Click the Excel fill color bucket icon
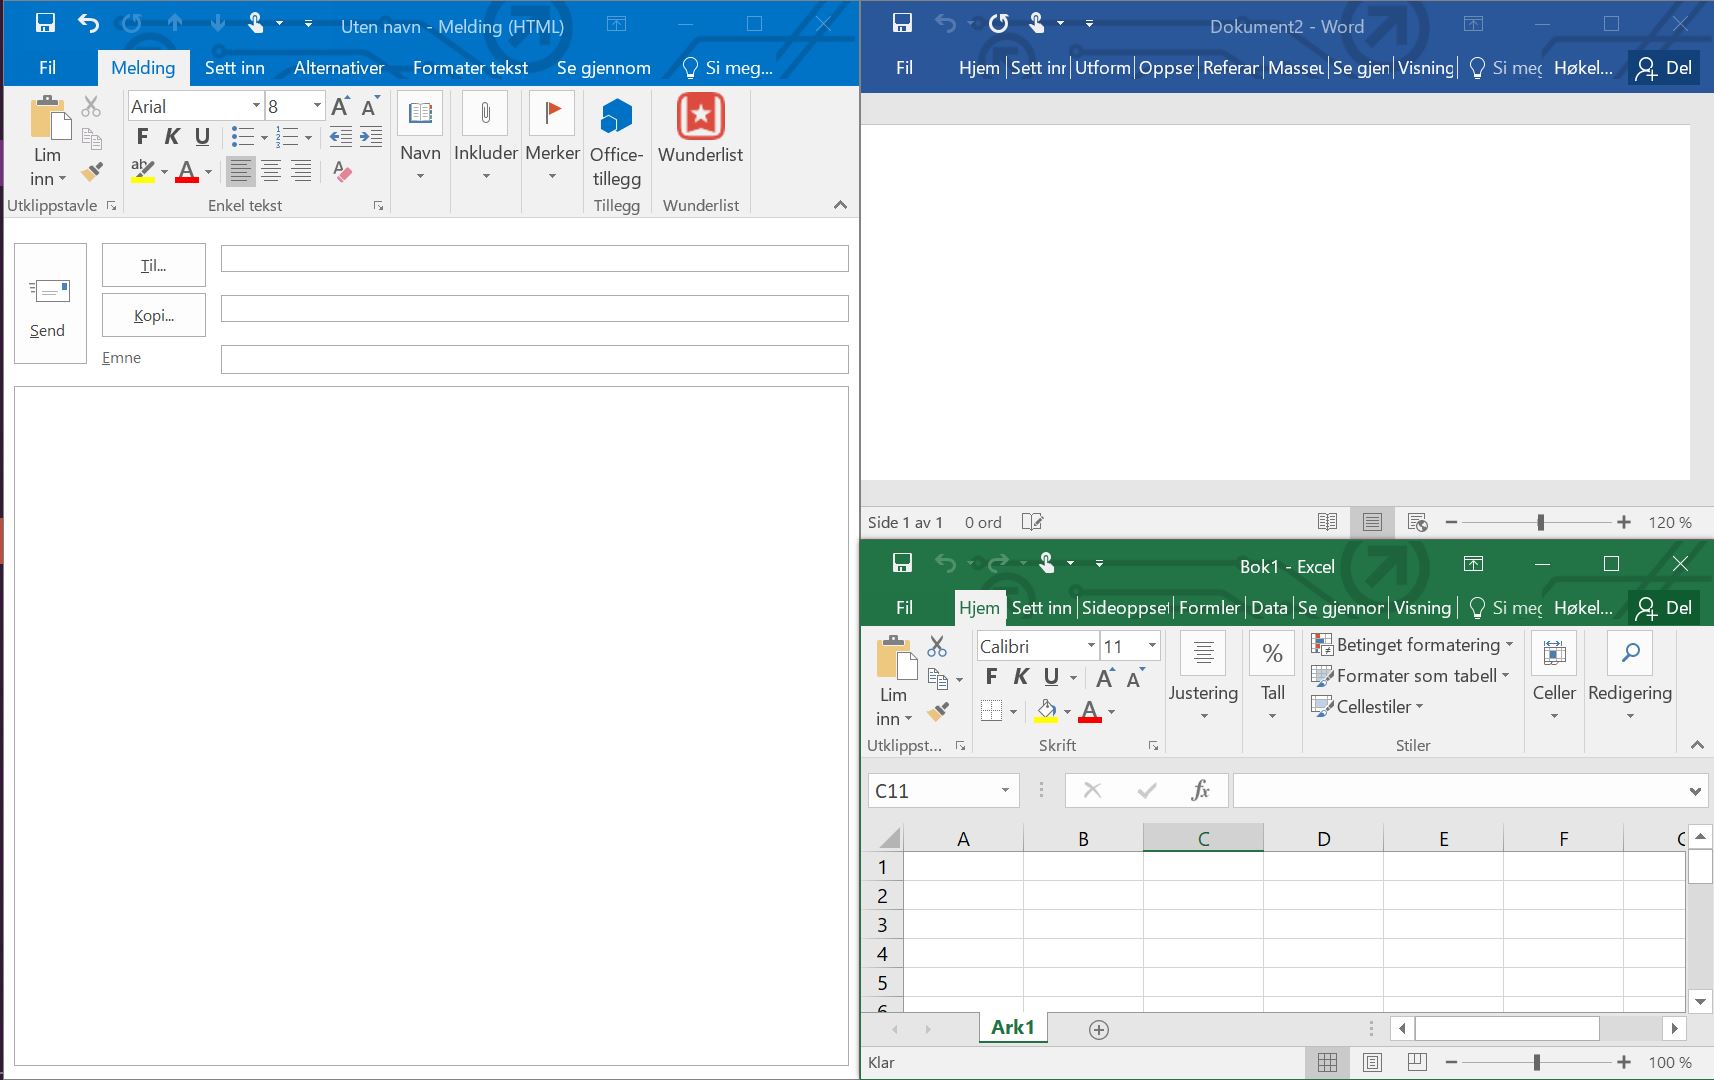 (x=1046, y=711)
